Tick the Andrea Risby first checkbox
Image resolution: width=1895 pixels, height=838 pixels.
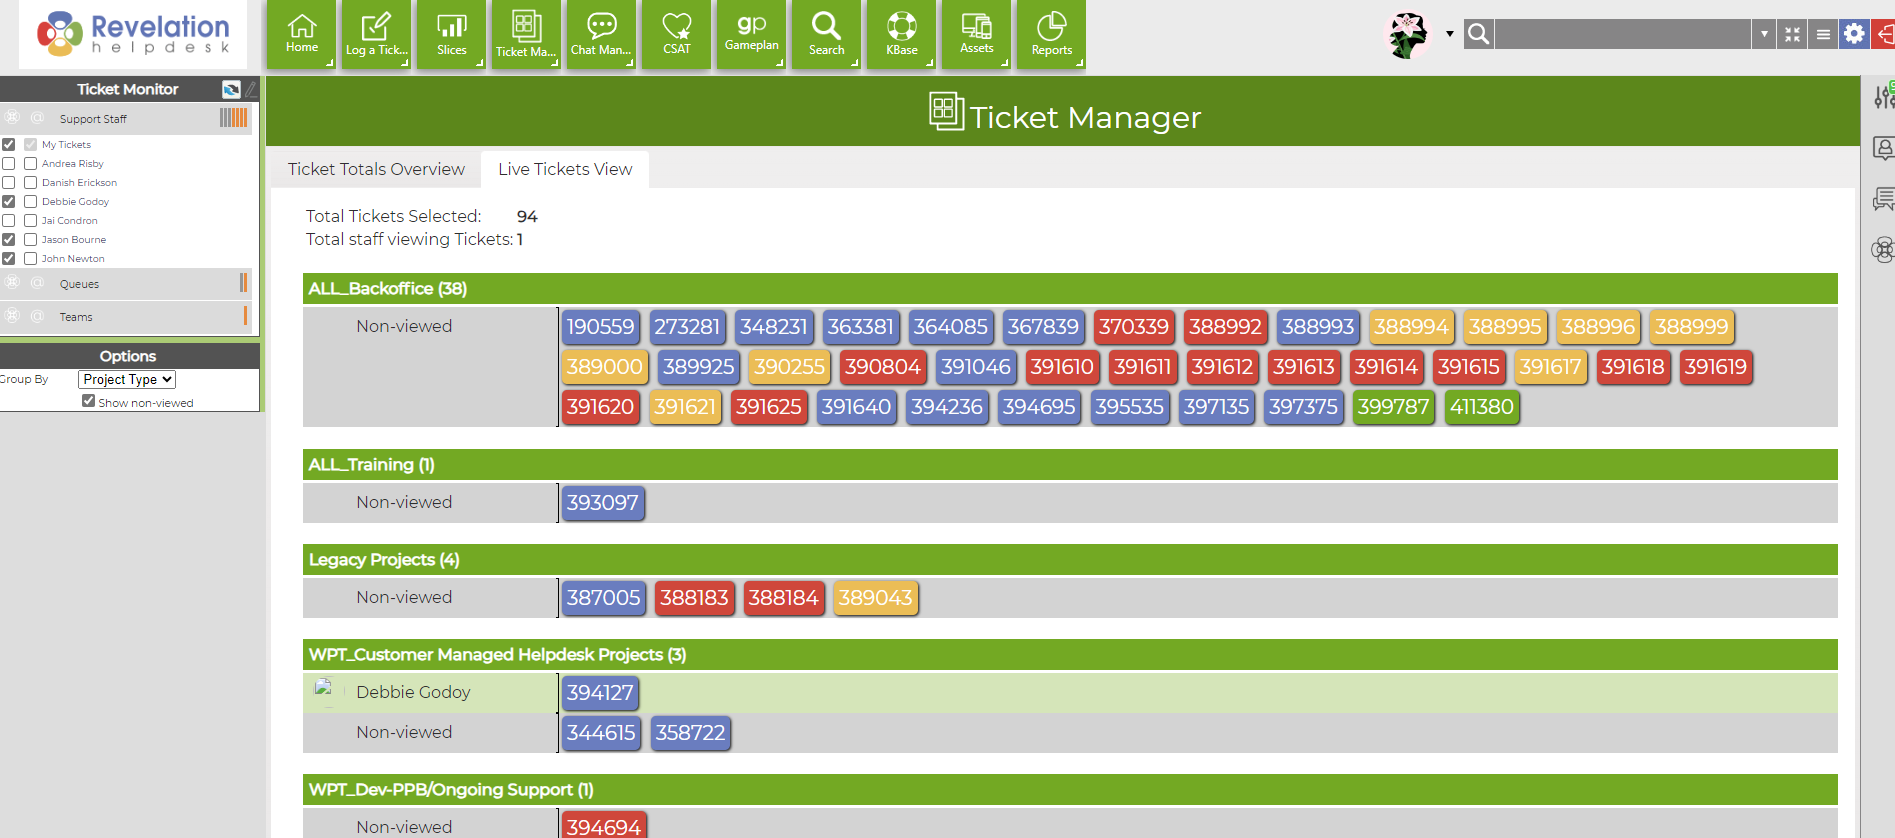[x=9, y=163]
